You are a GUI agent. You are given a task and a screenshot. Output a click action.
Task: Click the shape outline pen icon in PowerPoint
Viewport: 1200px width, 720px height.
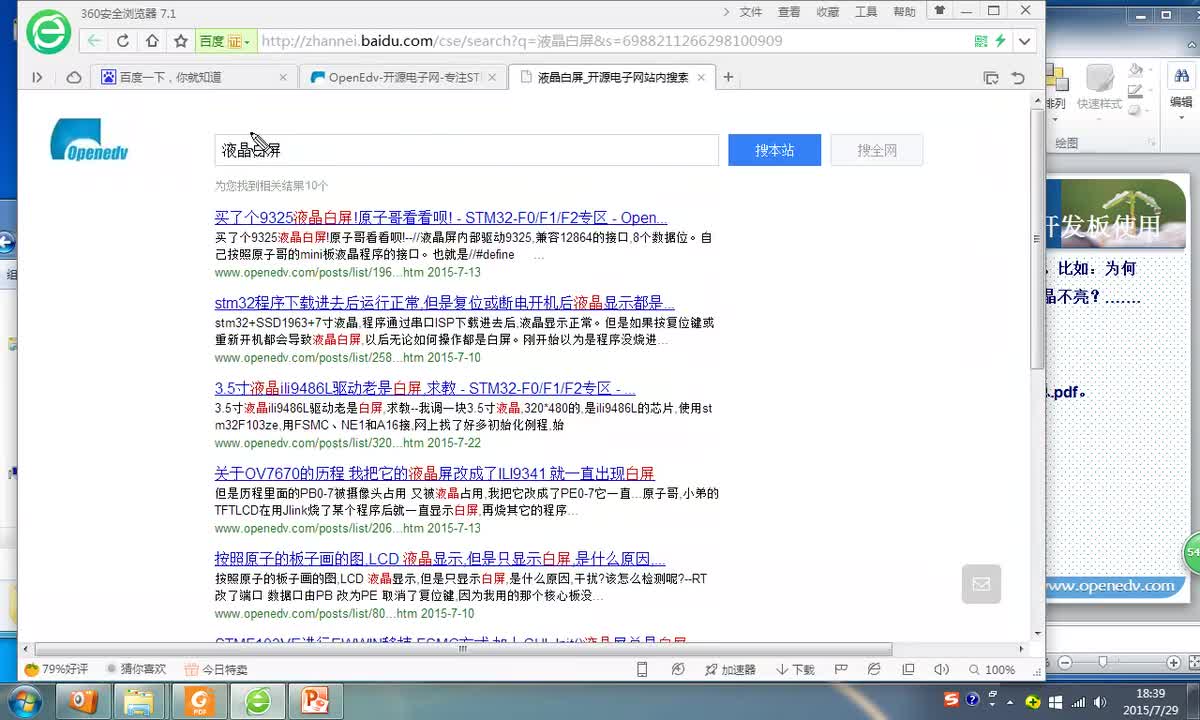[1136, 90]
